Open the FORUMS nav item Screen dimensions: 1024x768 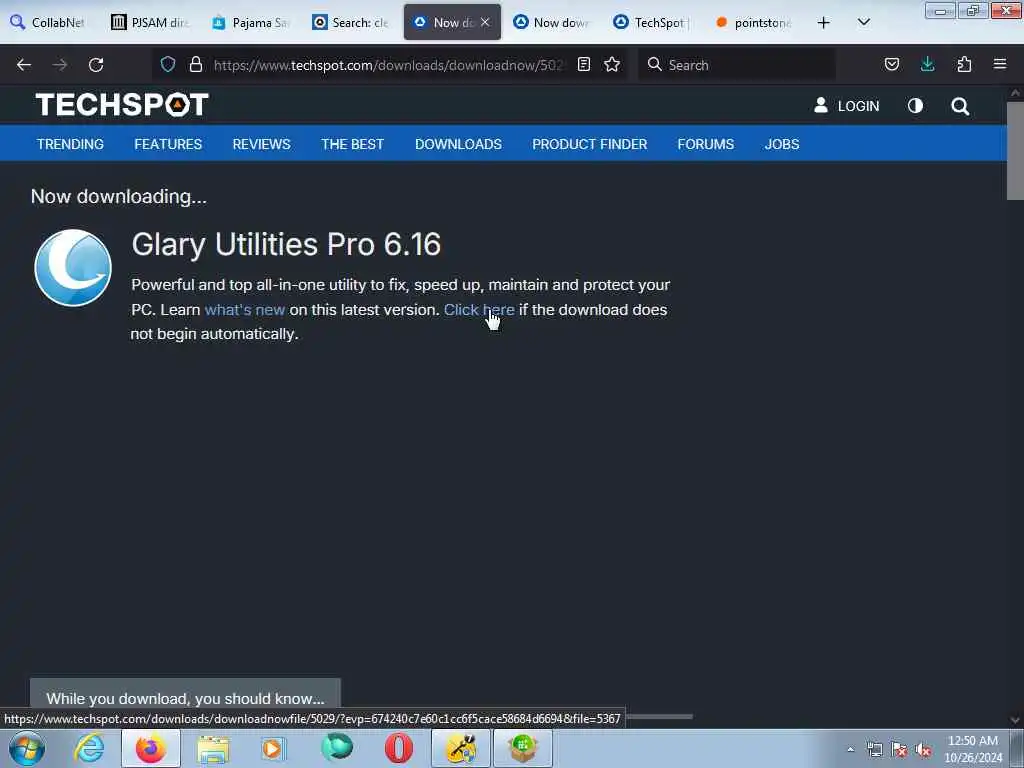(x=705, y=144)
